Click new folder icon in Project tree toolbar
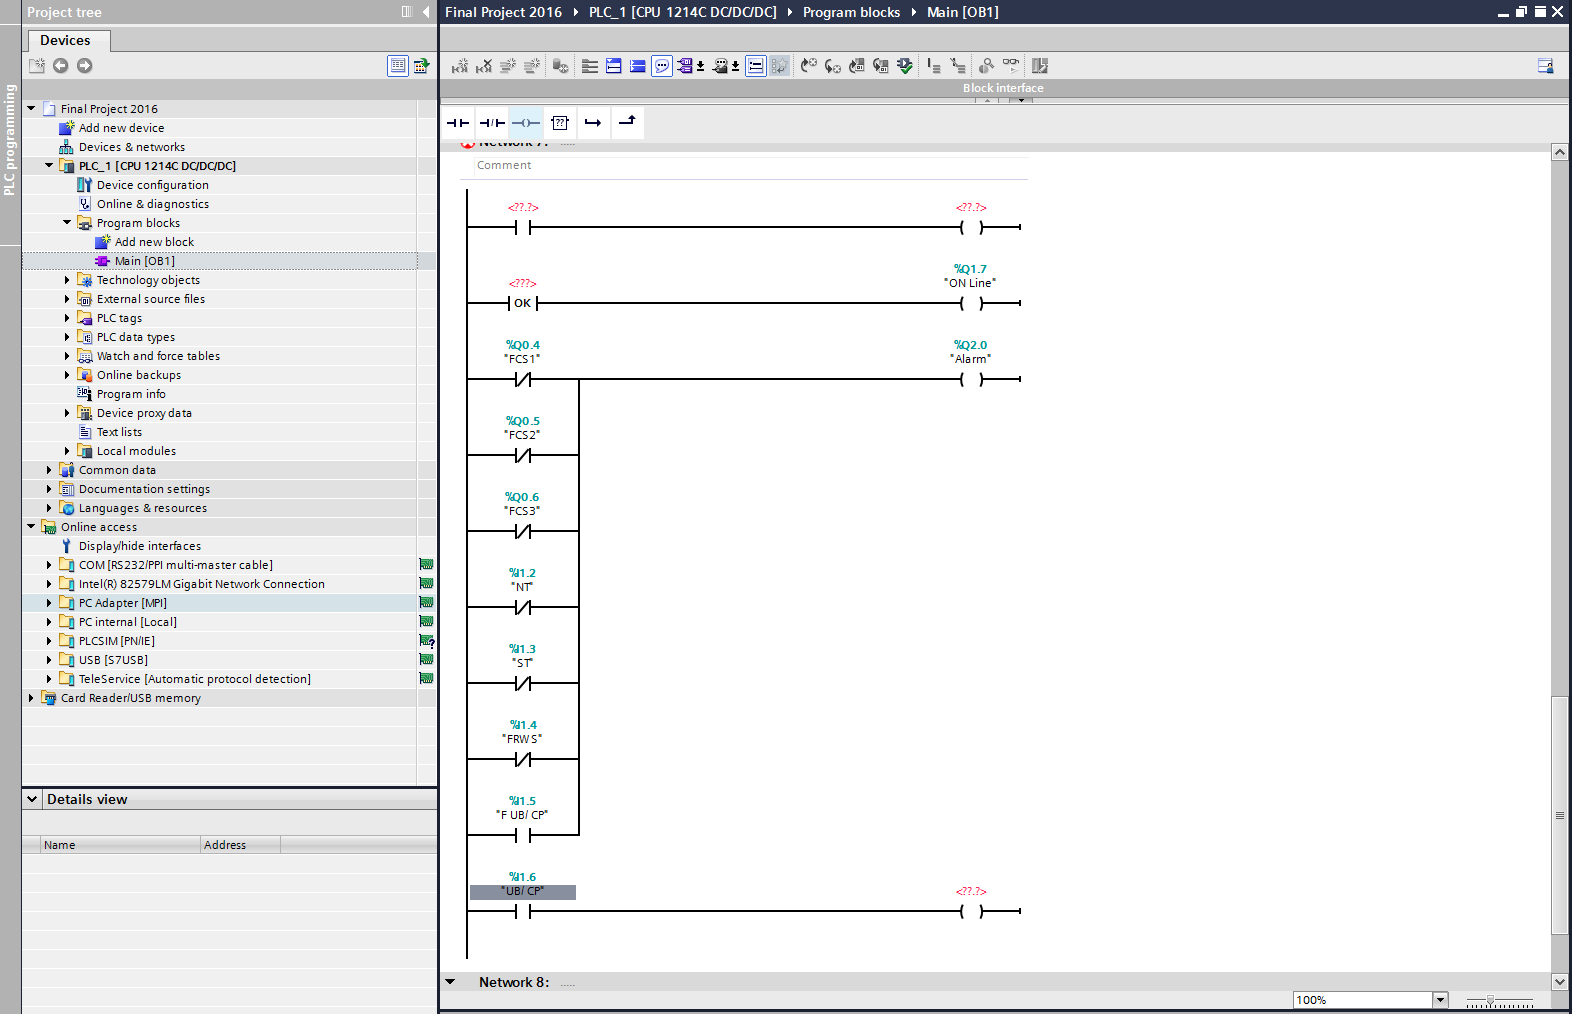 coord(37,66)
